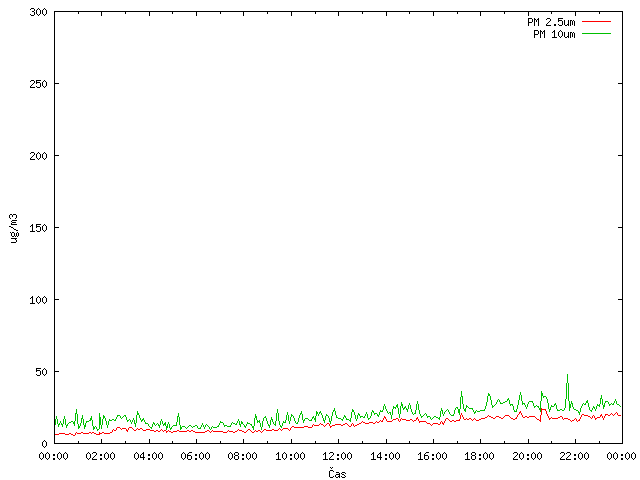640x480 pixels.
Task: Click the 150 y-axis value
Action: pyautogui.click(x=38, y=228)
